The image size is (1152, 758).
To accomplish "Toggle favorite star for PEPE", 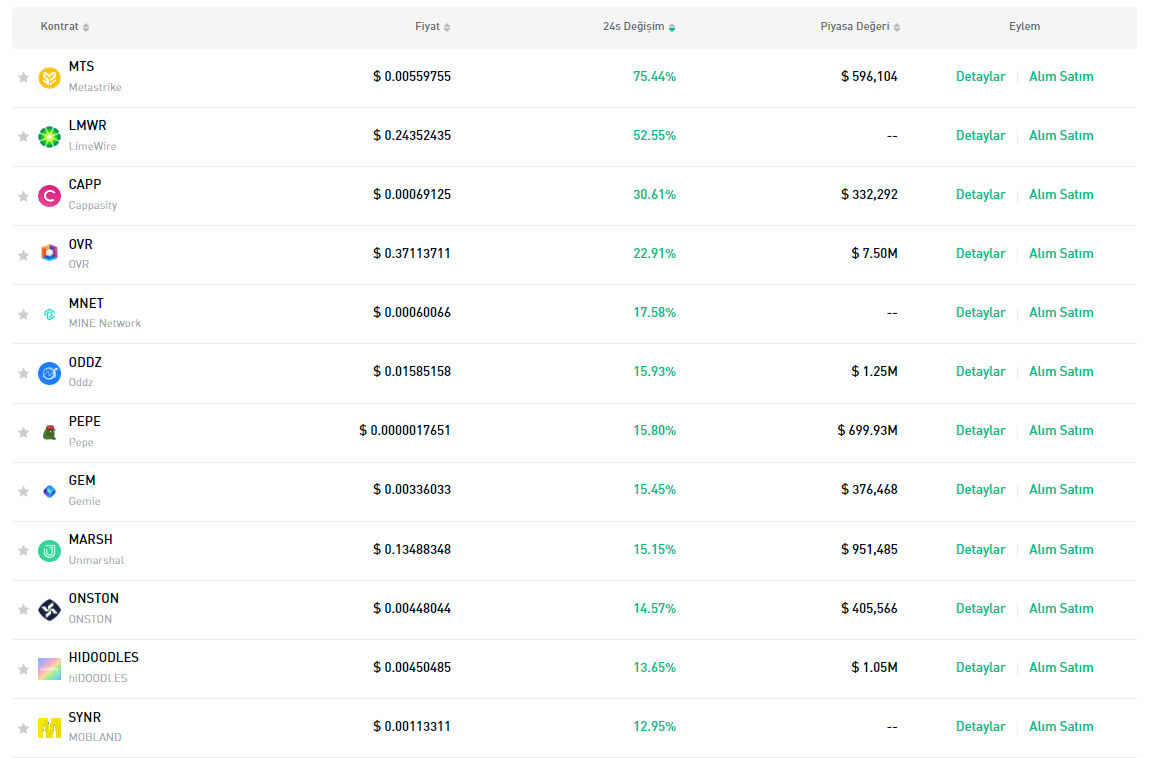I will (23, 432).
